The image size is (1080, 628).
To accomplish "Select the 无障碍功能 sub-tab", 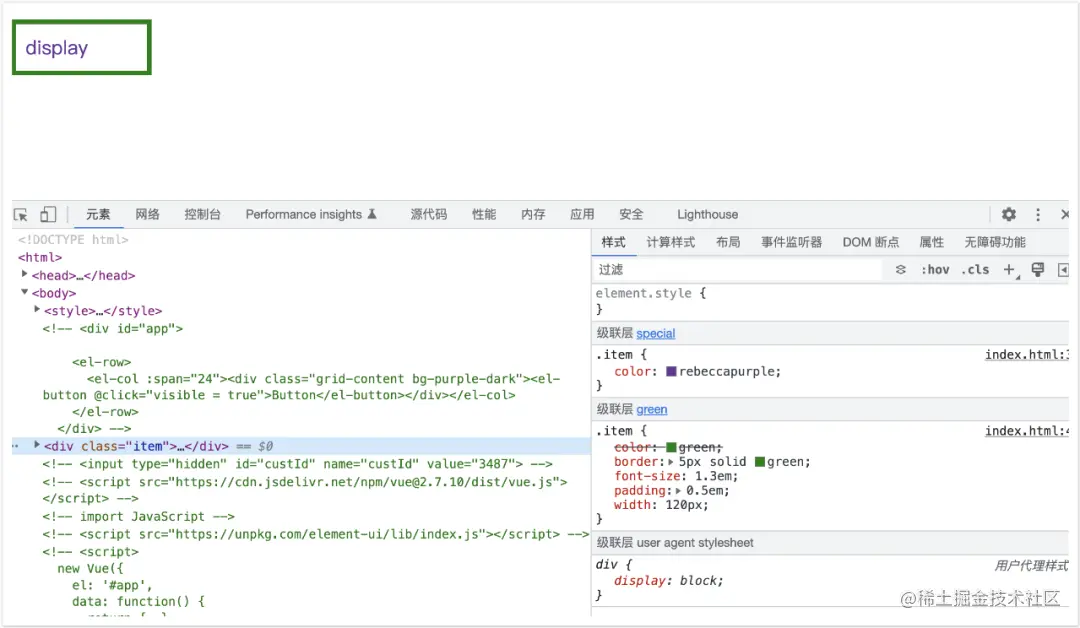I will [995, 242].
